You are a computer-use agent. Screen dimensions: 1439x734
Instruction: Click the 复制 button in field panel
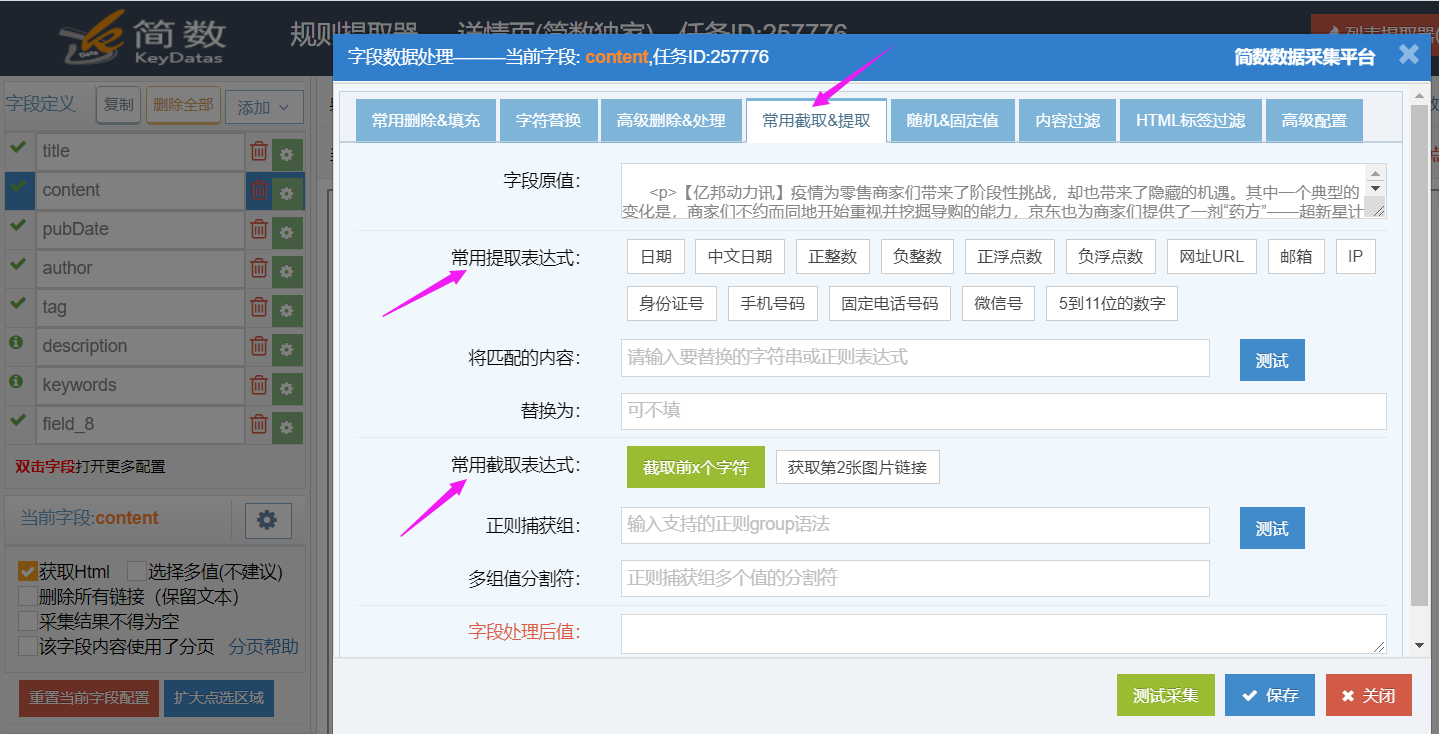point(118,105)
